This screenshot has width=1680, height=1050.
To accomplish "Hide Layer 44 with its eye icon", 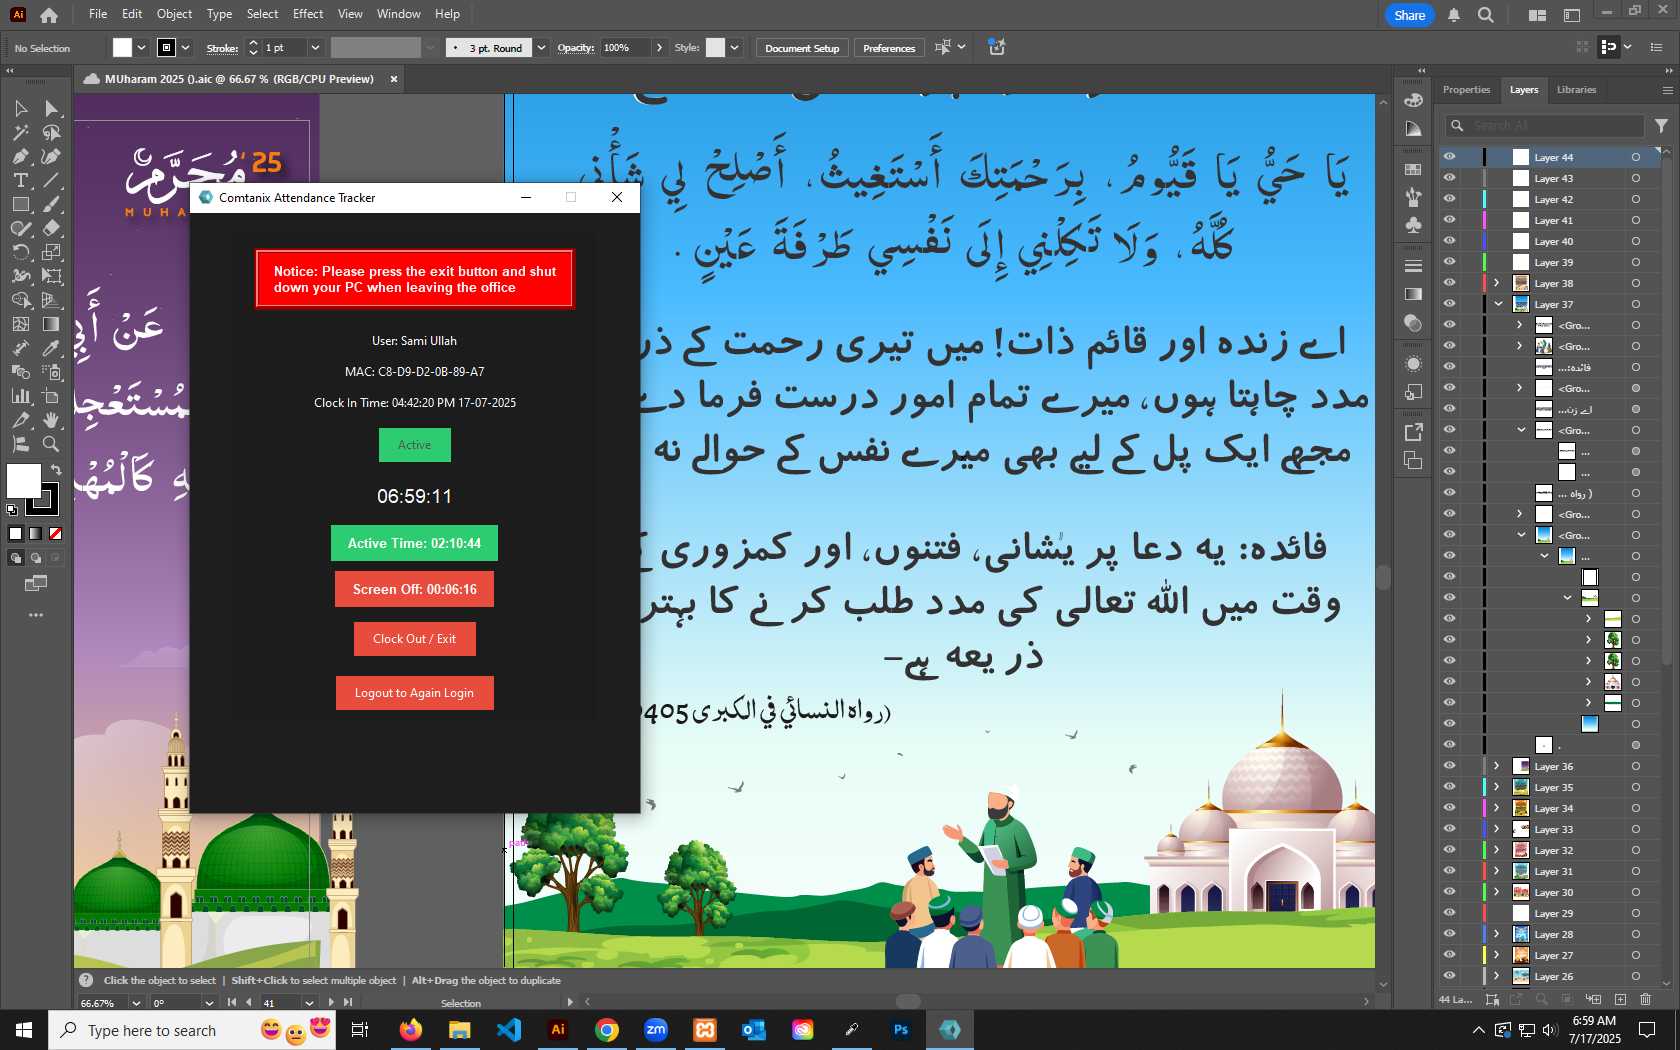I will pos(1449,157).
